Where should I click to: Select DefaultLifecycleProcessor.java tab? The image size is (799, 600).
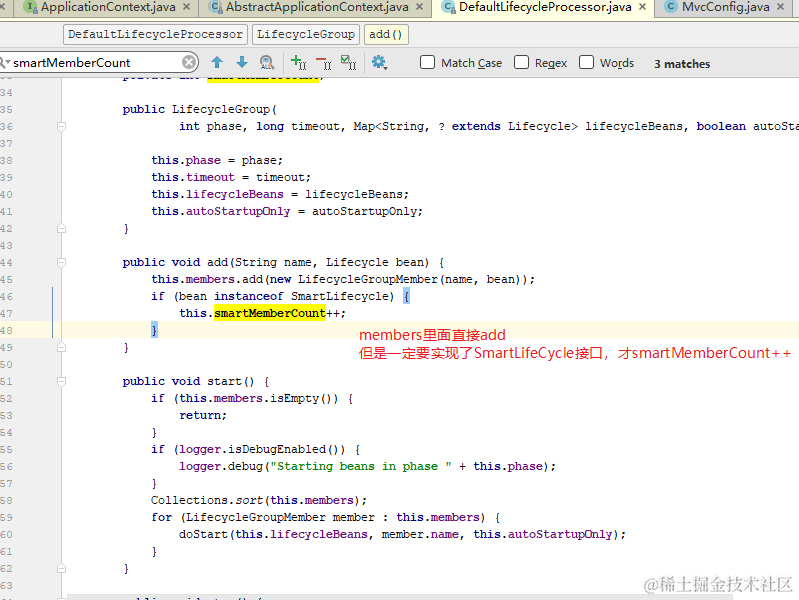[545, 7]
